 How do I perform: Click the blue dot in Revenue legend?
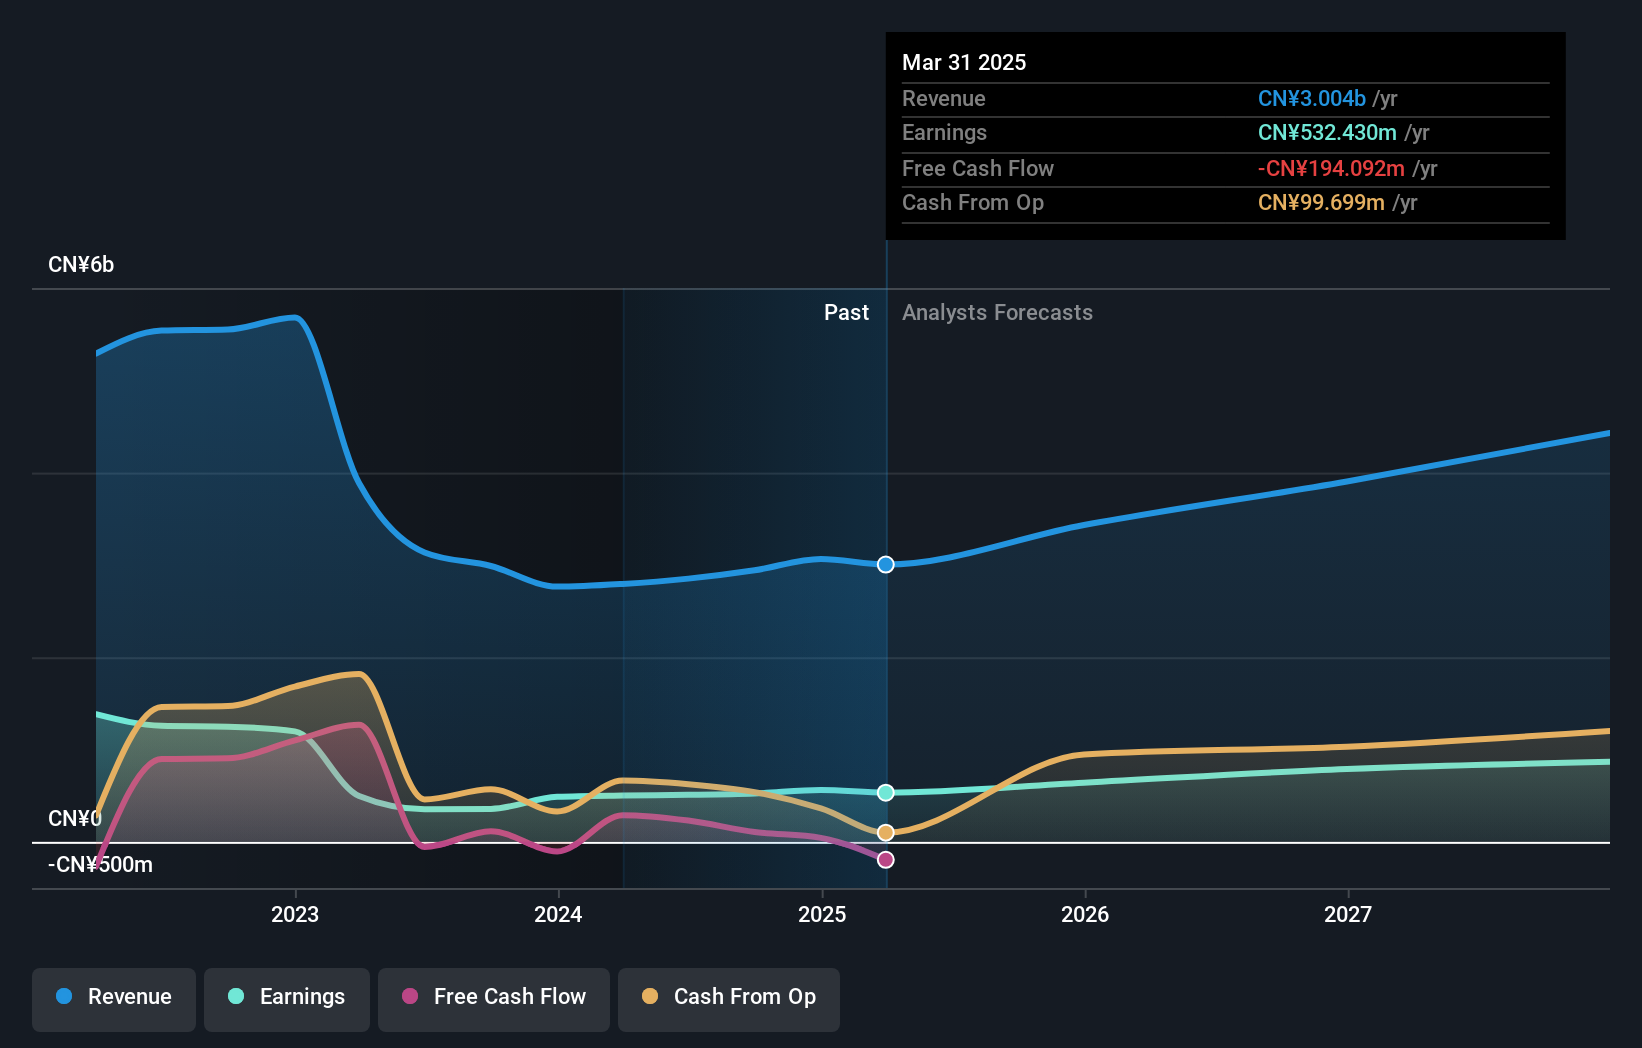point(64,996)
